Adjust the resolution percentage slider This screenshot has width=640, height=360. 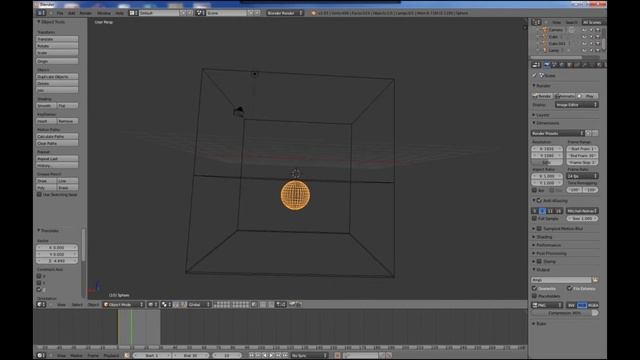547,162
